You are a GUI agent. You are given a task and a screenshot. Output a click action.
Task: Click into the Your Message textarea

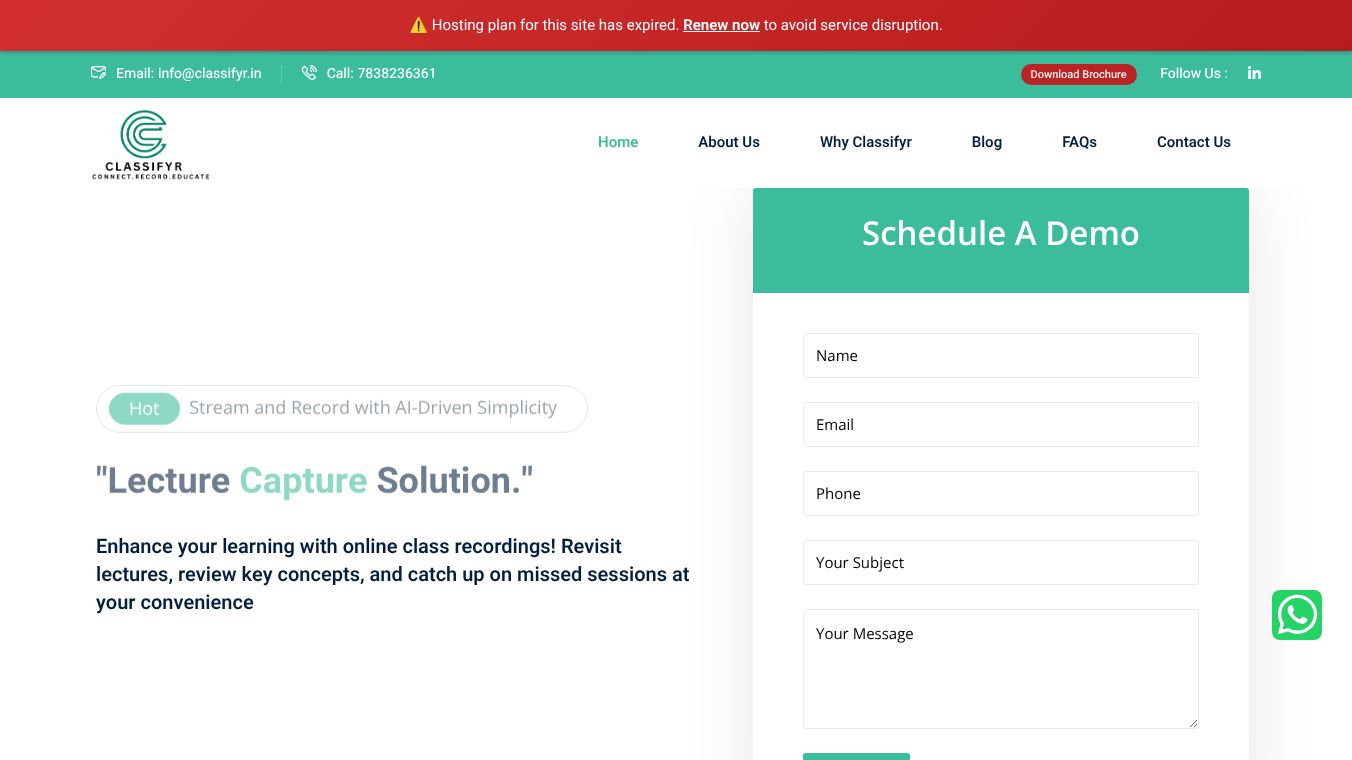click(1000, 669)
